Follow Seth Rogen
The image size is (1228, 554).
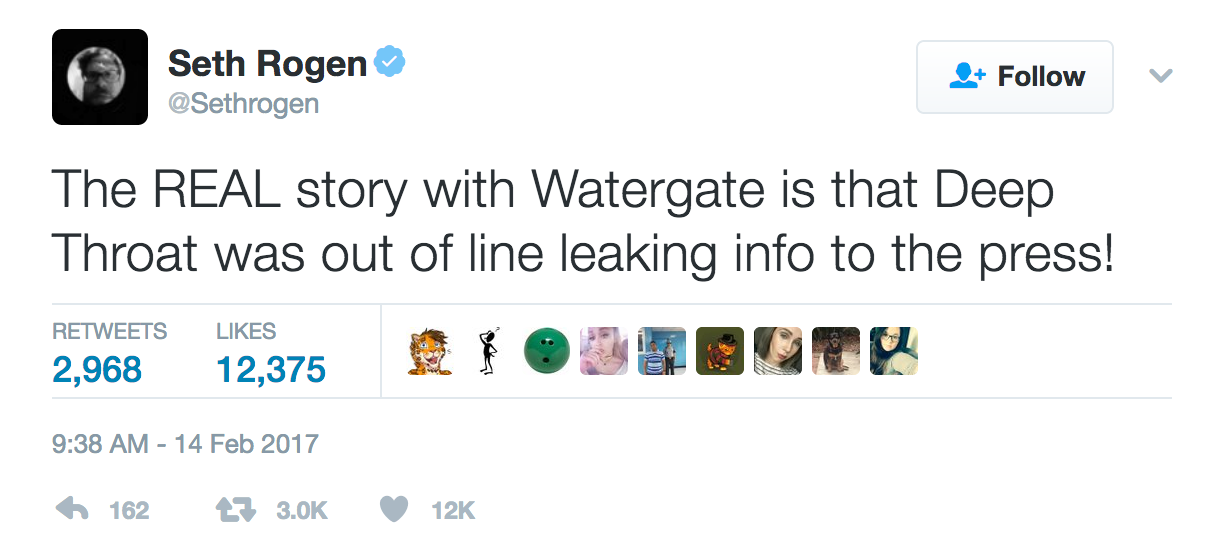tap(1014, 77)
